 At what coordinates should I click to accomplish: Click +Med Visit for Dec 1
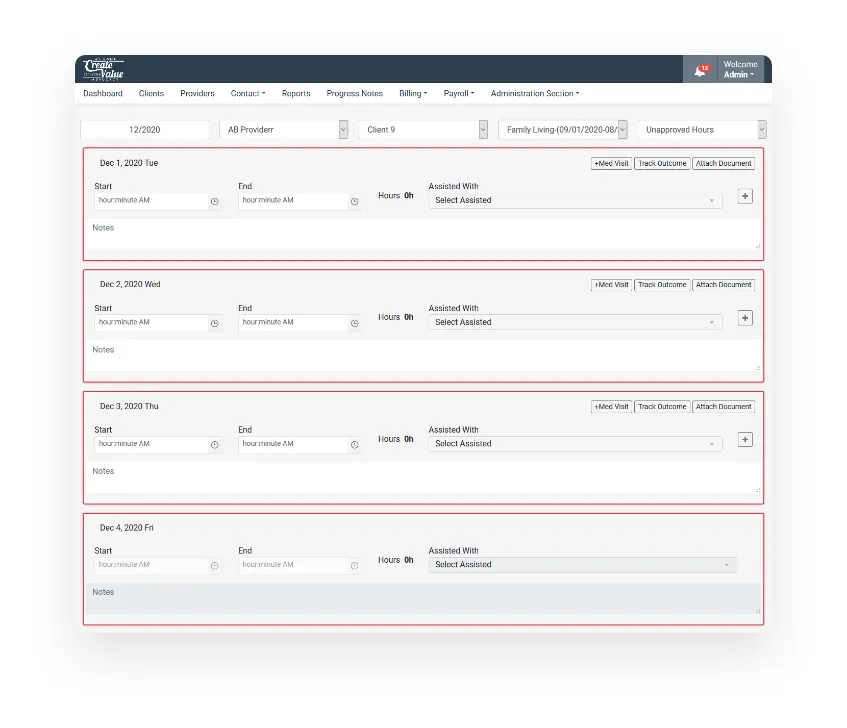[x=611, y=163]
